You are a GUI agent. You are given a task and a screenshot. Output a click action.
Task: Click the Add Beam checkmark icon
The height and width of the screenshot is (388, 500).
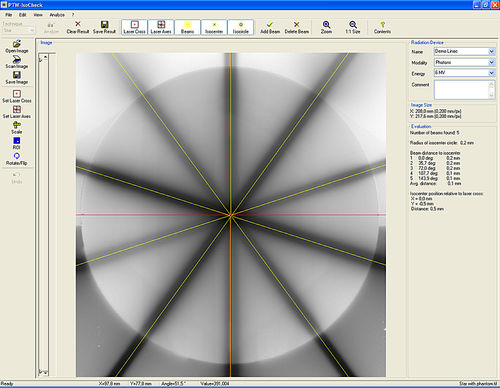270,24
